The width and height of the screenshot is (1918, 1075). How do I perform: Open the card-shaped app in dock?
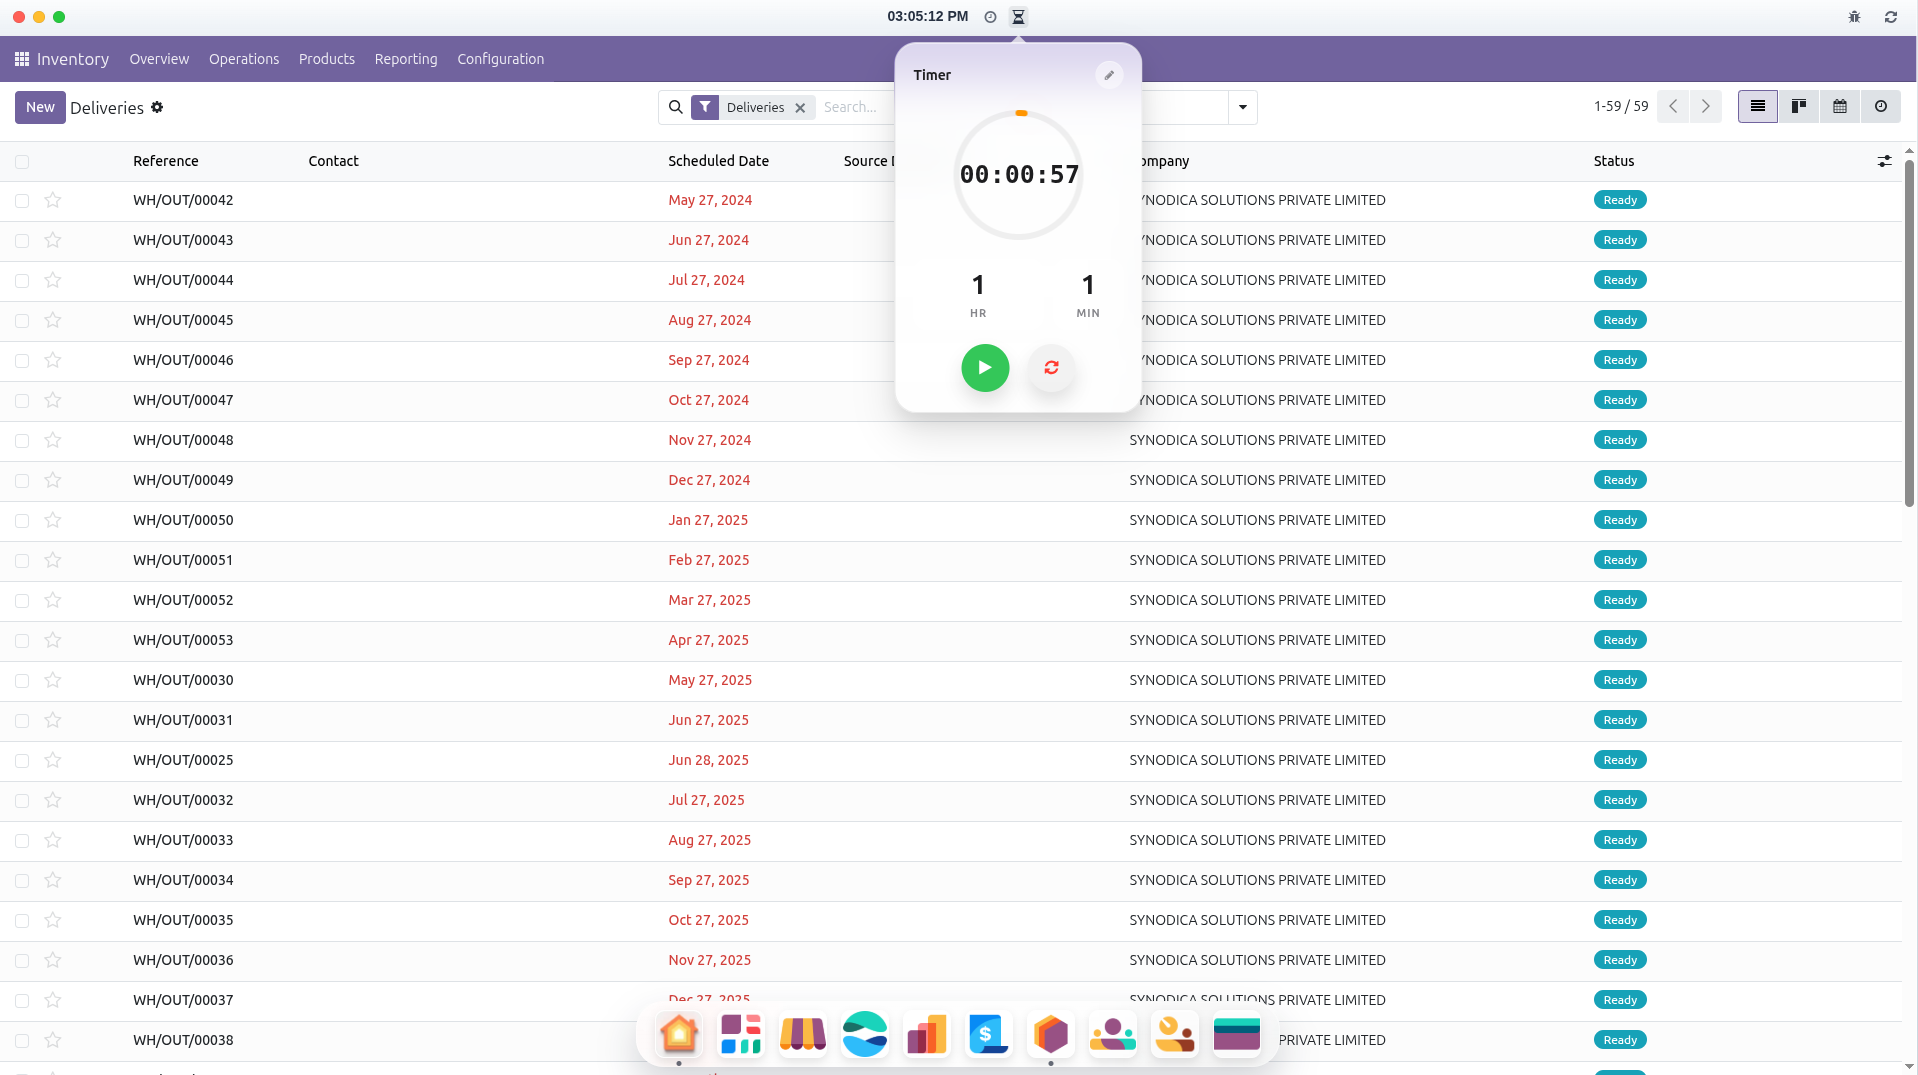pos(1237,1034)
